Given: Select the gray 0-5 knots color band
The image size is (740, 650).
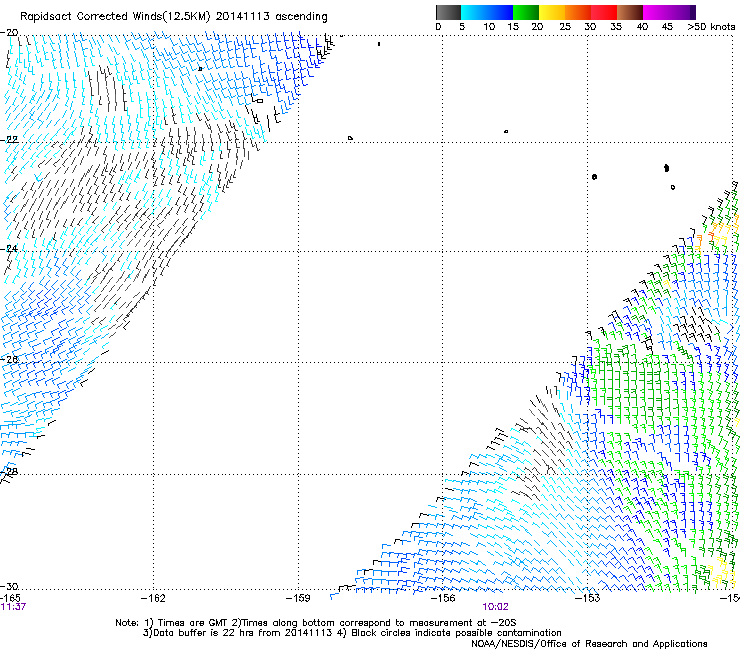Looking at the screenshot, I should [448, 12].
